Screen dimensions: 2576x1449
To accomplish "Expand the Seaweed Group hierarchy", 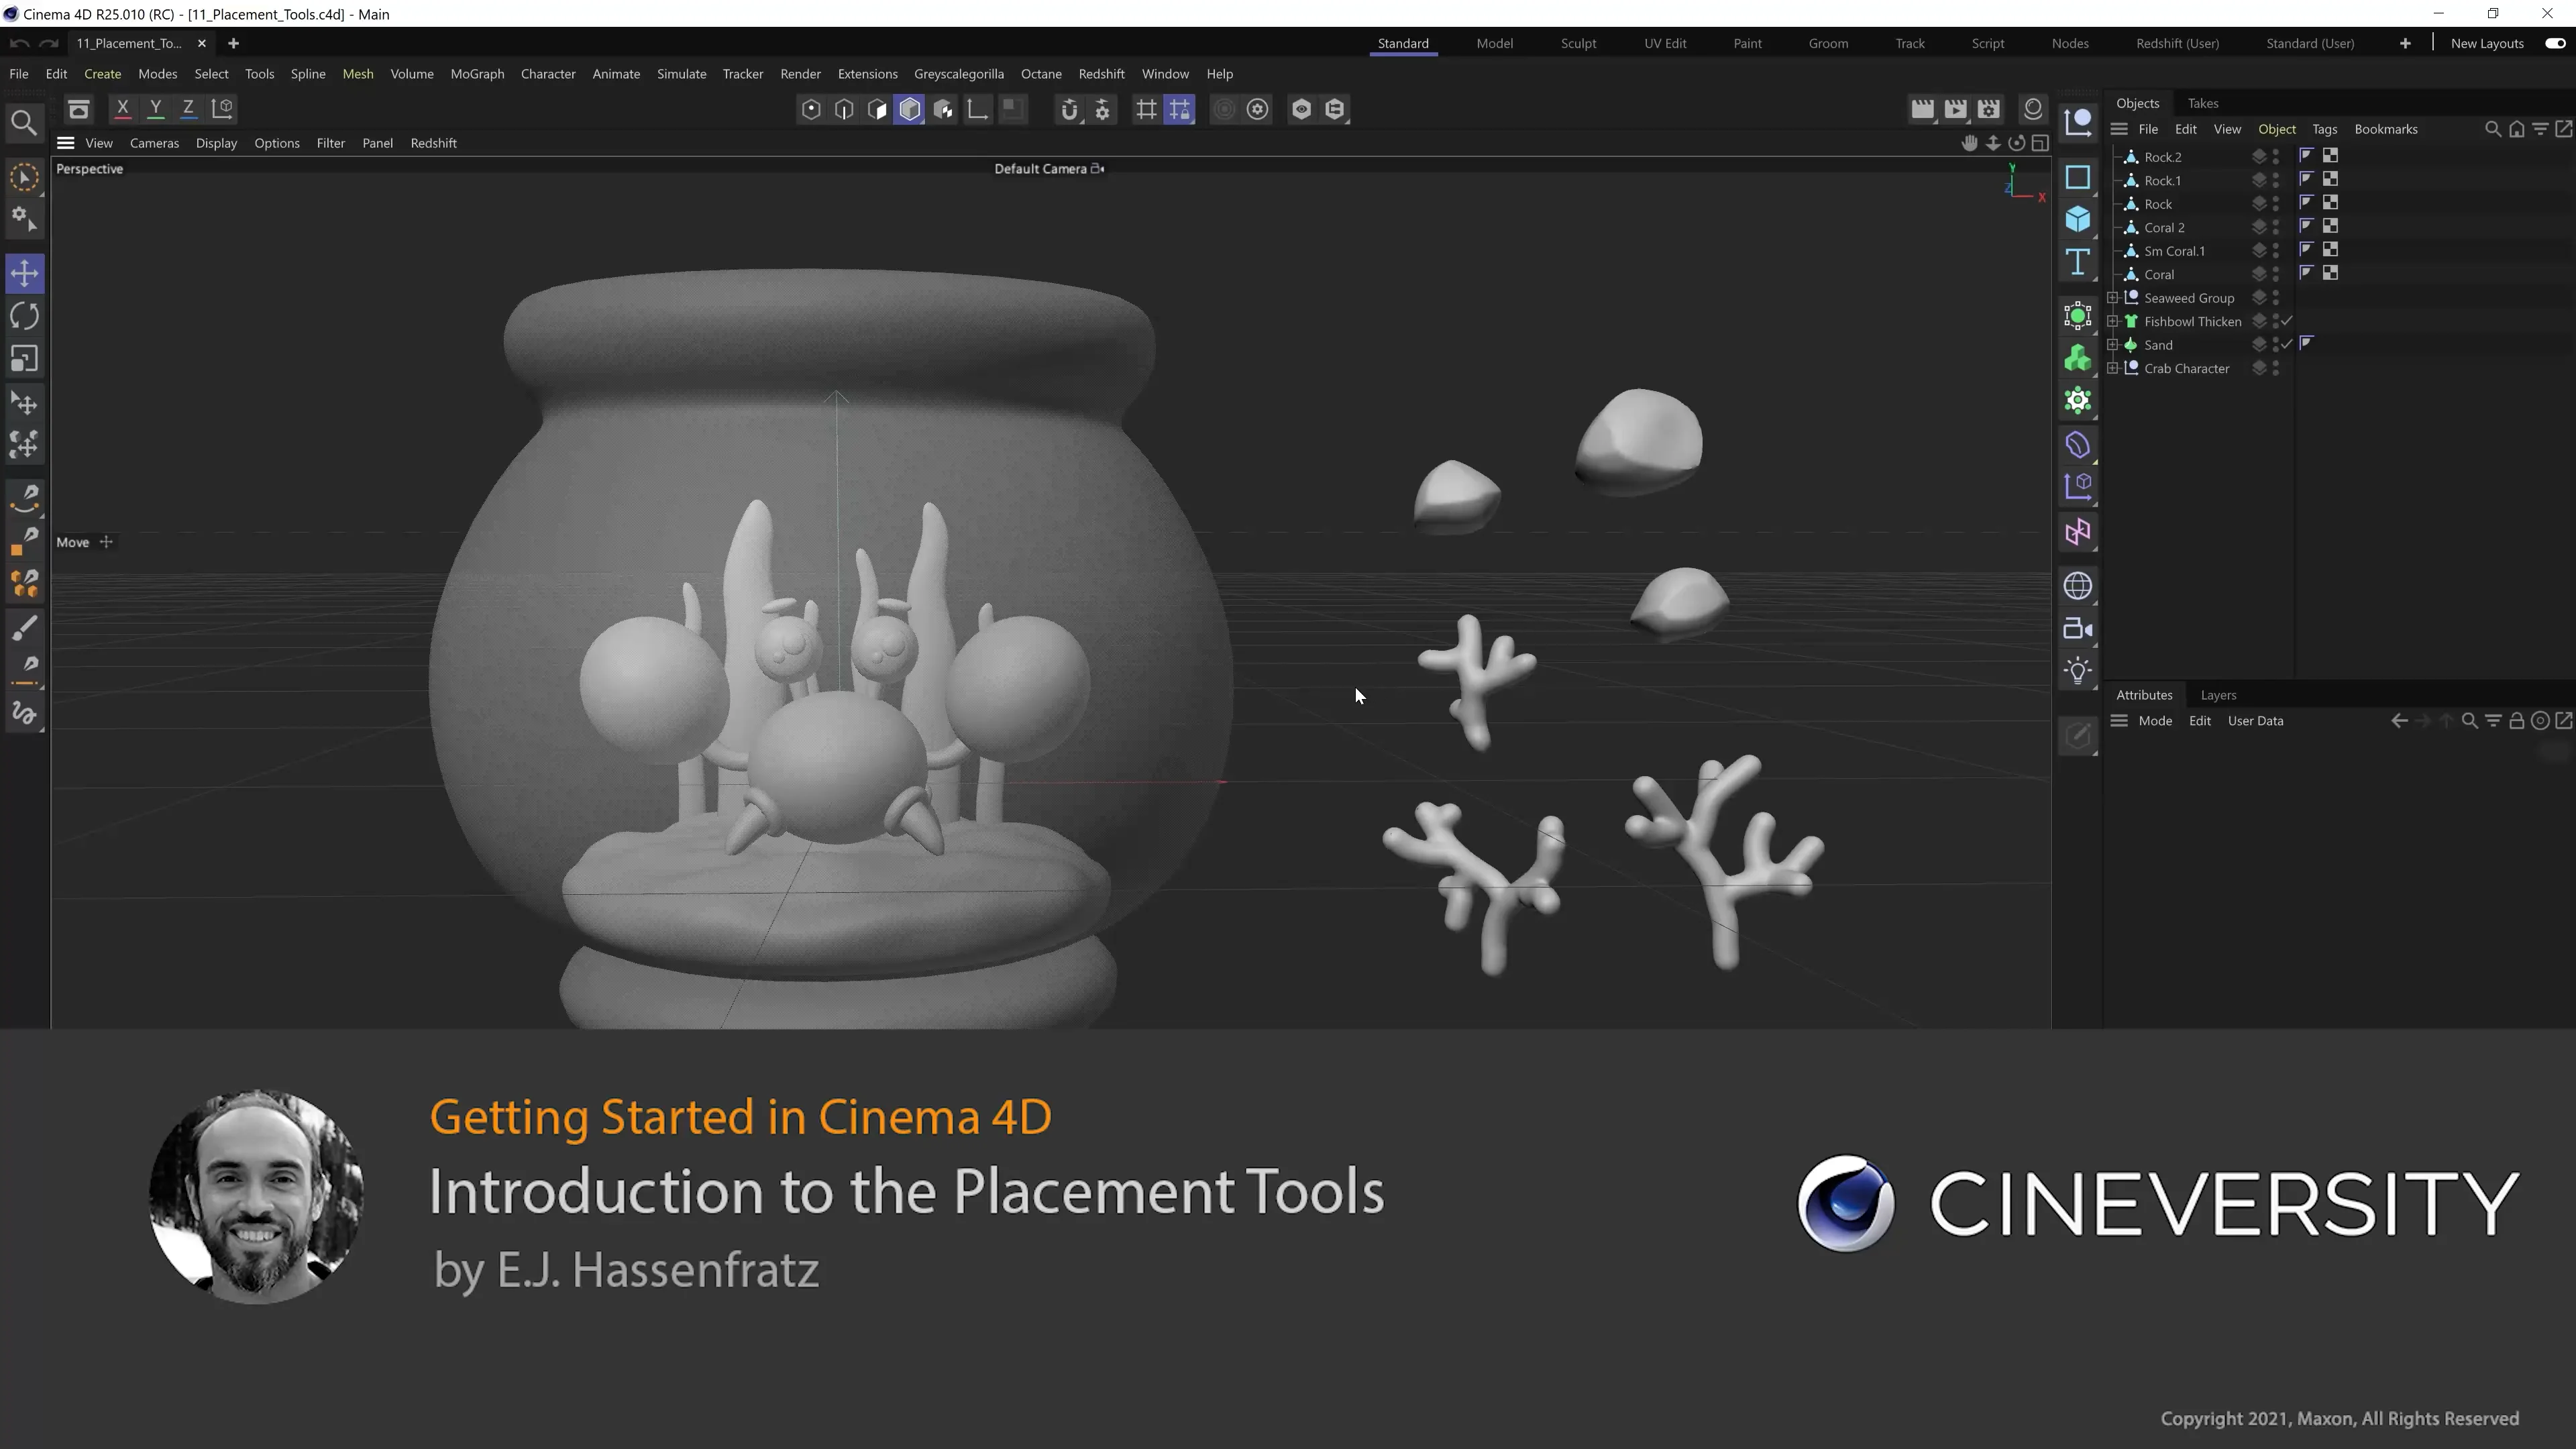I will pyautogui.click(x=2113, y=297).
